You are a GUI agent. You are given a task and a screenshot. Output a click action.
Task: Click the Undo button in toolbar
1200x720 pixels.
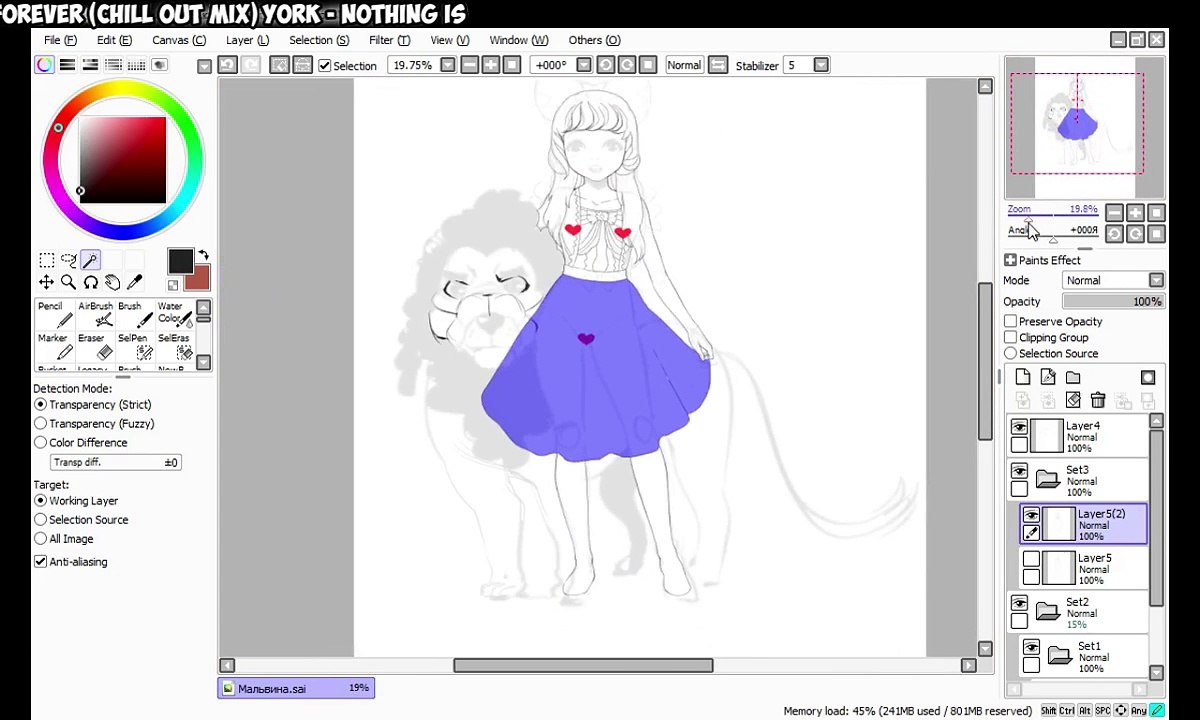pos(227,65)
